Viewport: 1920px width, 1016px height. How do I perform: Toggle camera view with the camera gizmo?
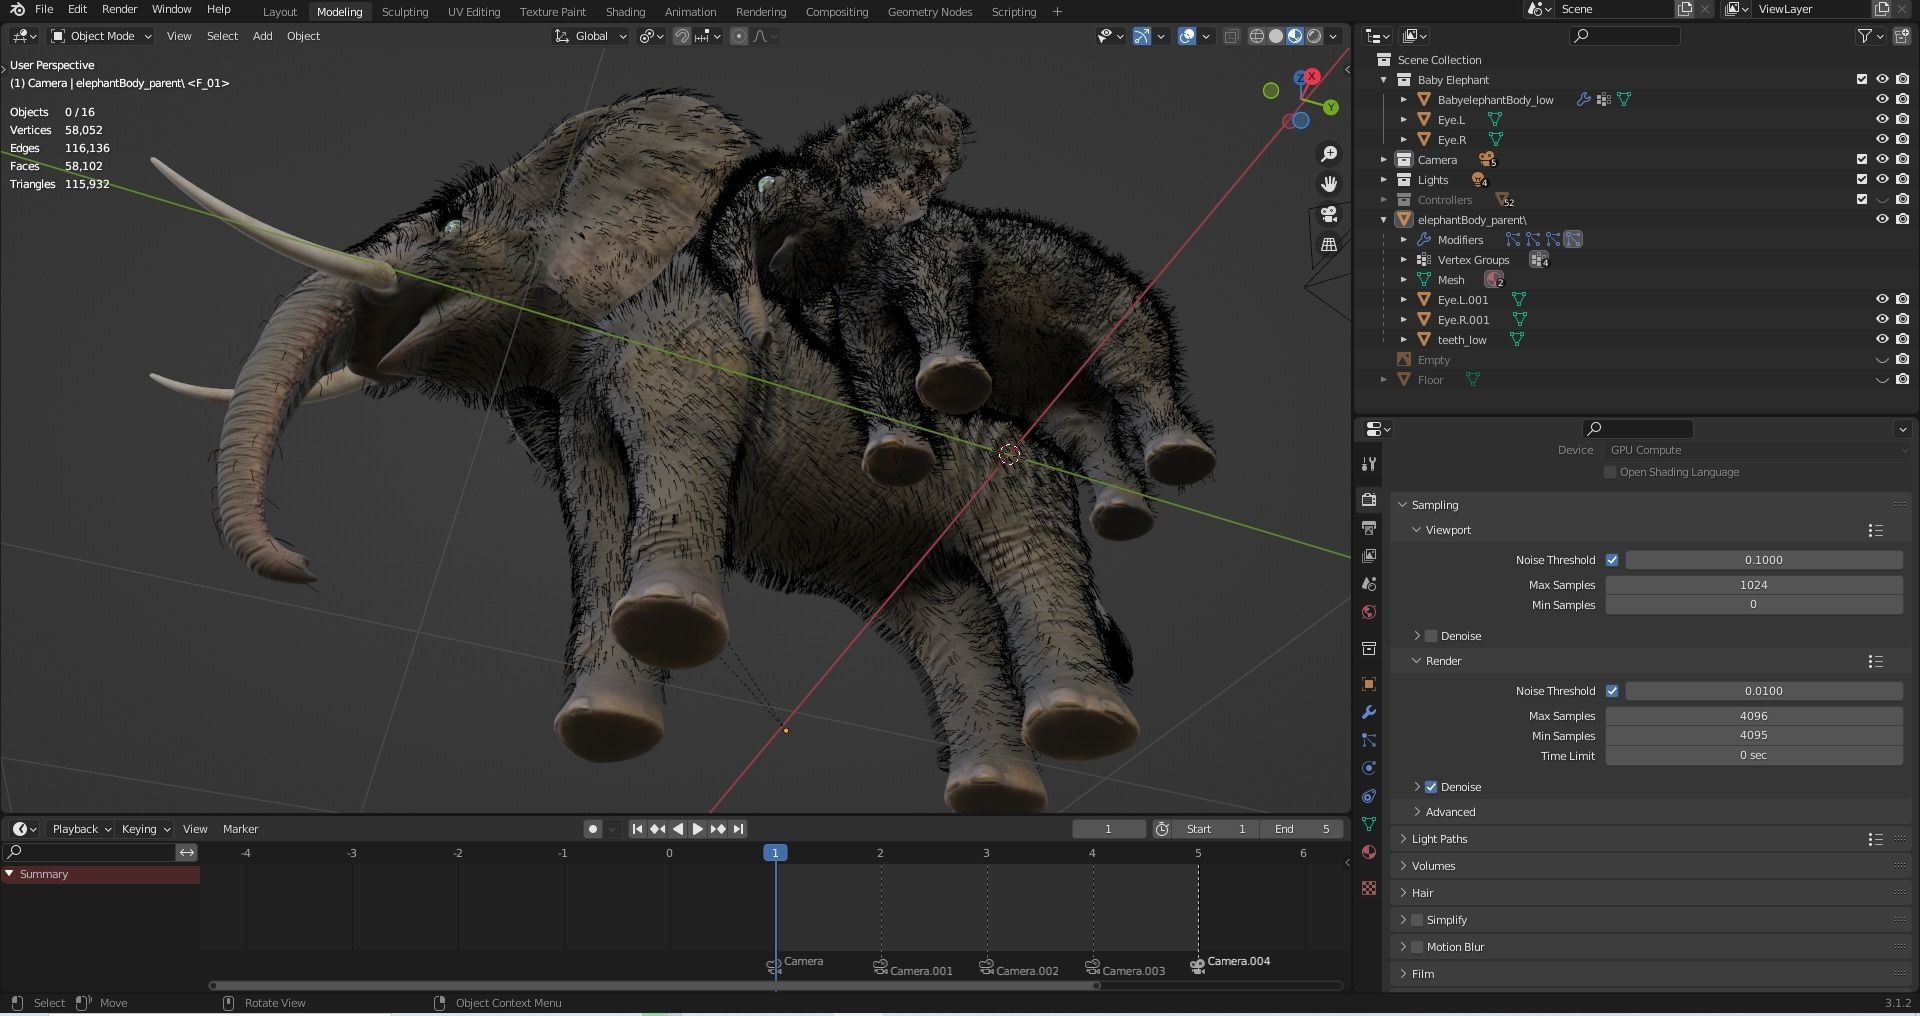pos(1329,214)
